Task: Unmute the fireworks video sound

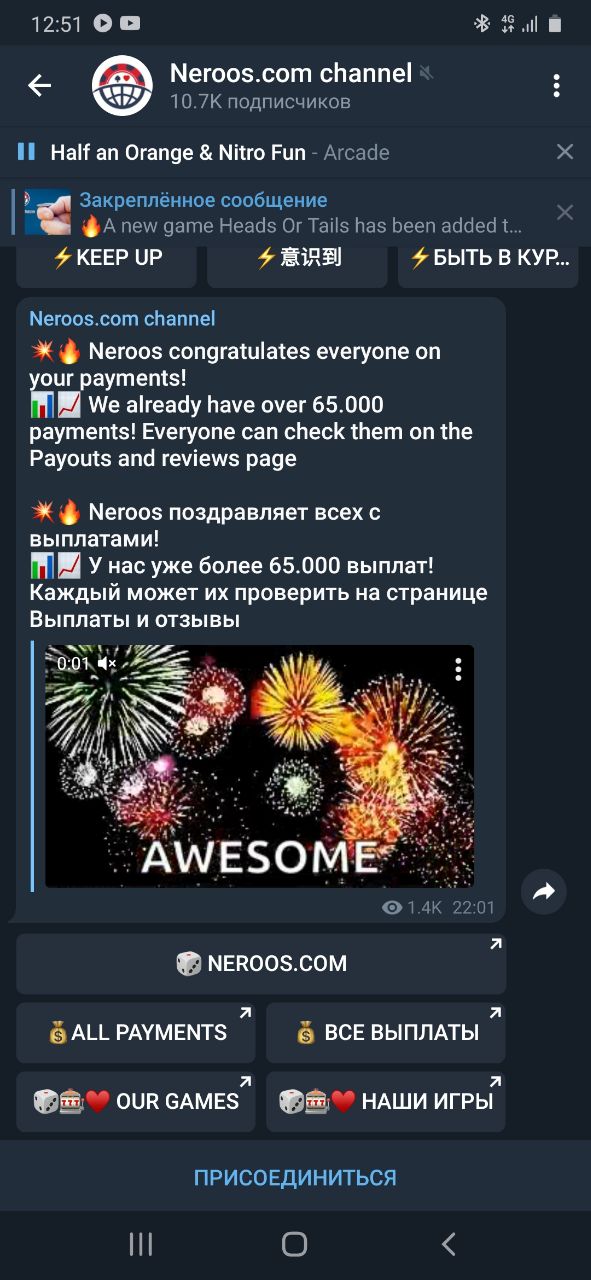Action: click(x=108, y=663)
